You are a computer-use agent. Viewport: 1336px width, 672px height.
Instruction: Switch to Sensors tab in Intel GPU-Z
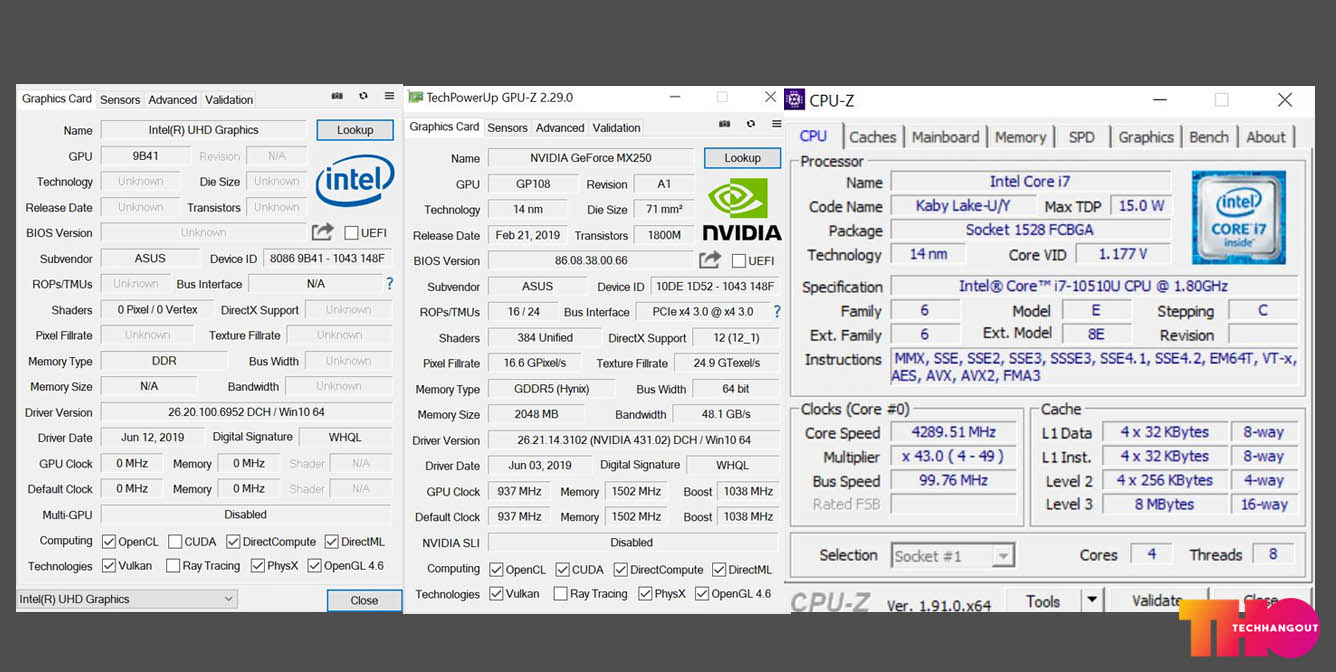(120, 100)
